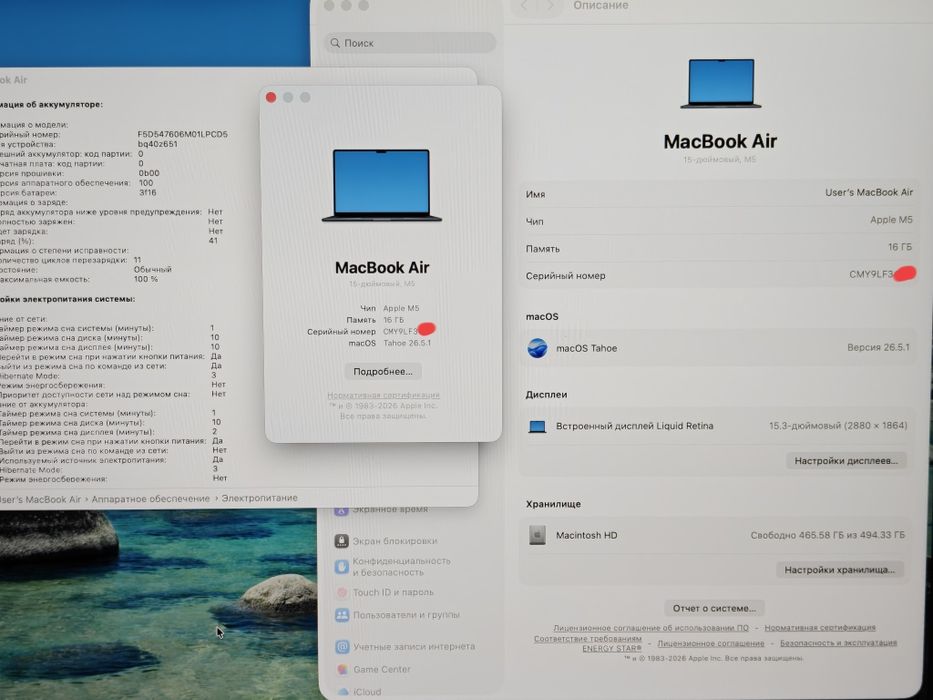933x700 pixels.
Task: Click Tahoe 26.5.1 in About This Mac window
Action: tap(407, 343)
